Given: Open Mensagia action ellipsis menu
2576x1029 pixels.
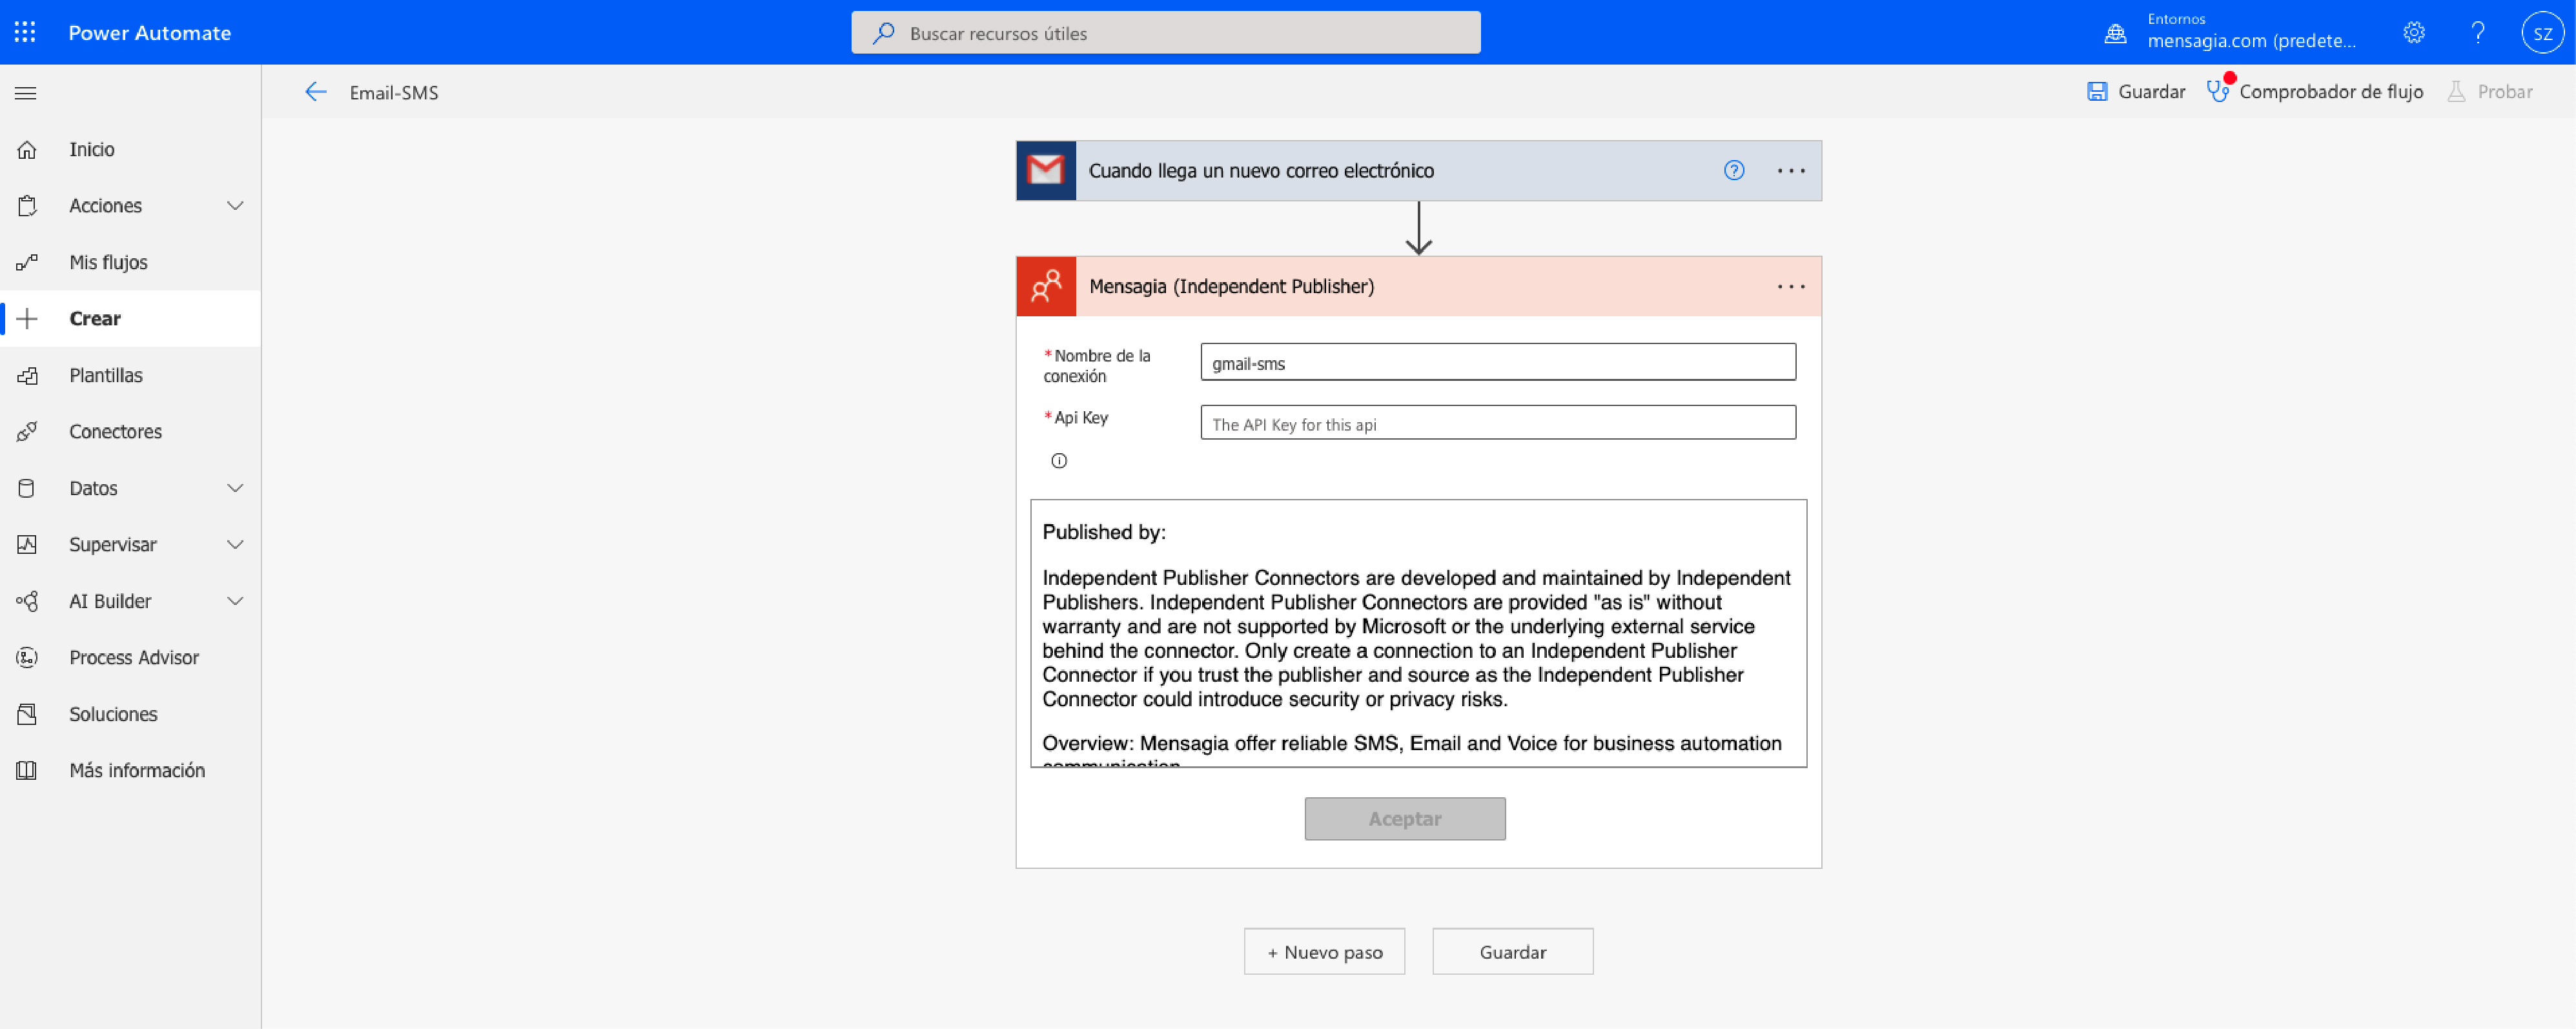Looking at the screenshot, I should click(1791, 287).
